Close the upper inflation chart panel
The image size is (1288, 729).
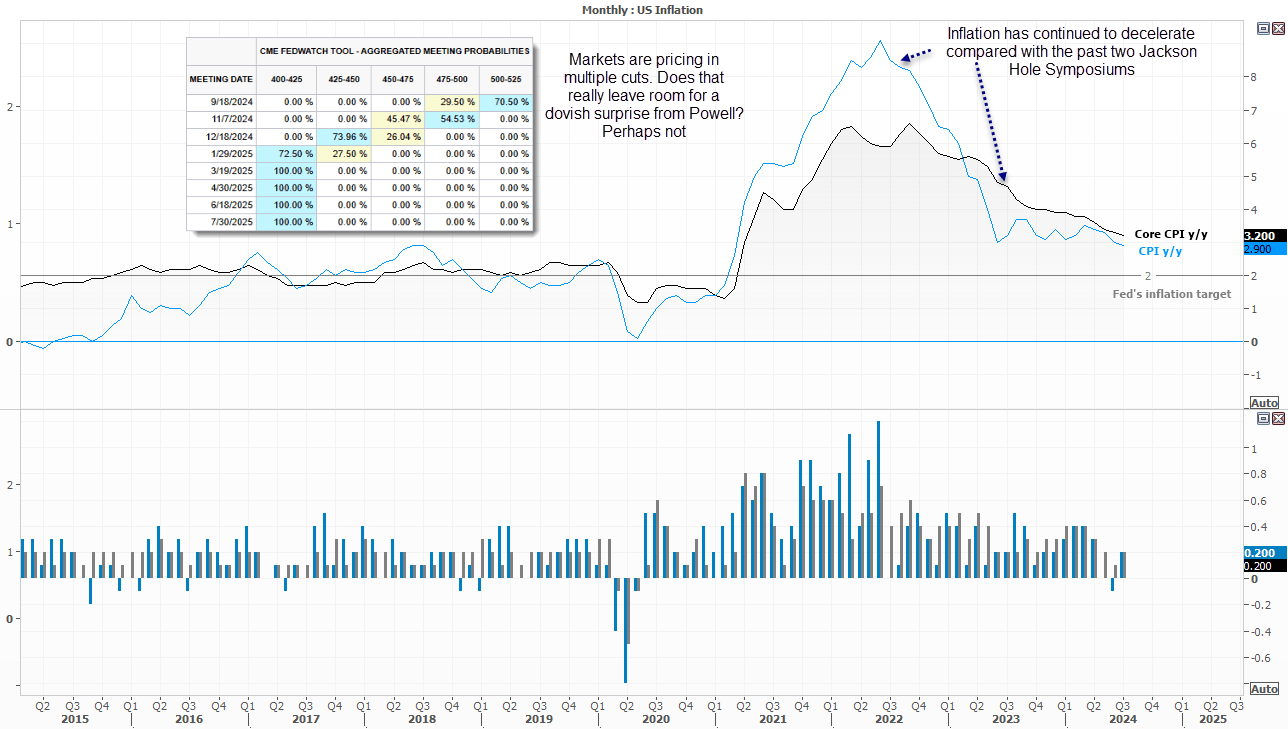pyautogui.click(x=1277, y=29)
